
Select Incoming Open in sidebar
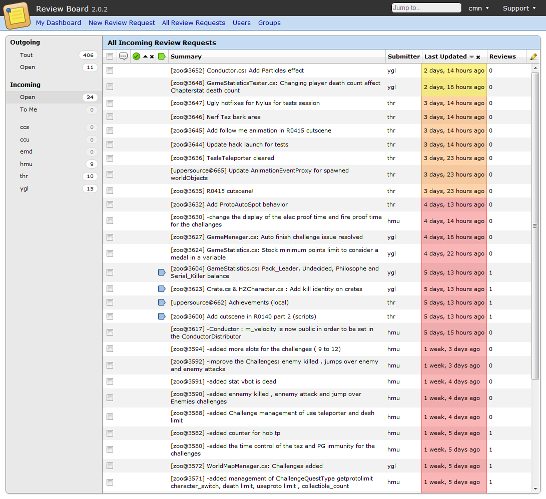pos(54,97)
